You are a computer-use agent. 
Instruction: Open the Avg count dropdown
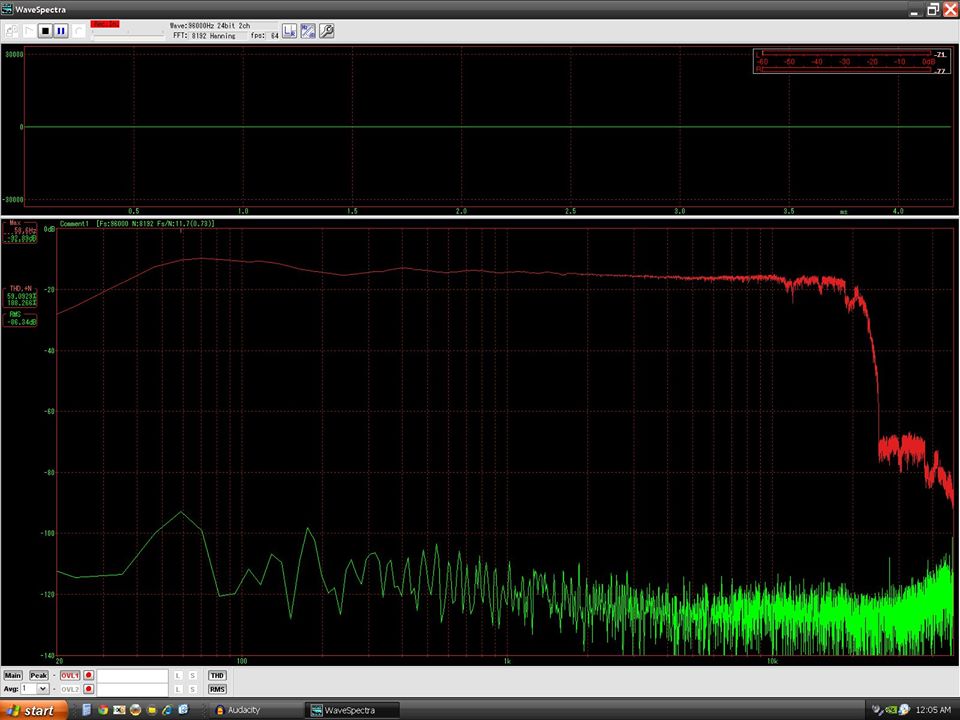42,689
